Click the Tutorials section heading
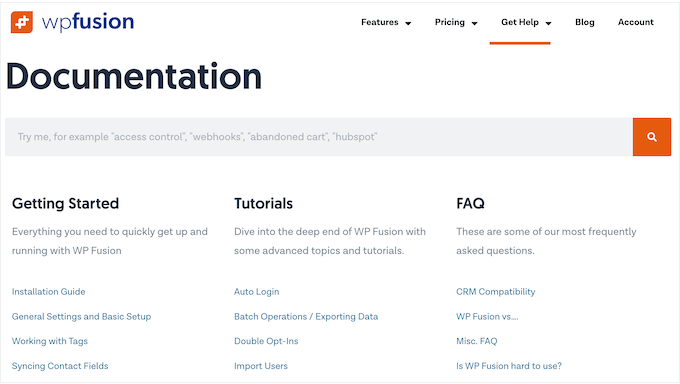680x384 pixels. coord(264,203)
